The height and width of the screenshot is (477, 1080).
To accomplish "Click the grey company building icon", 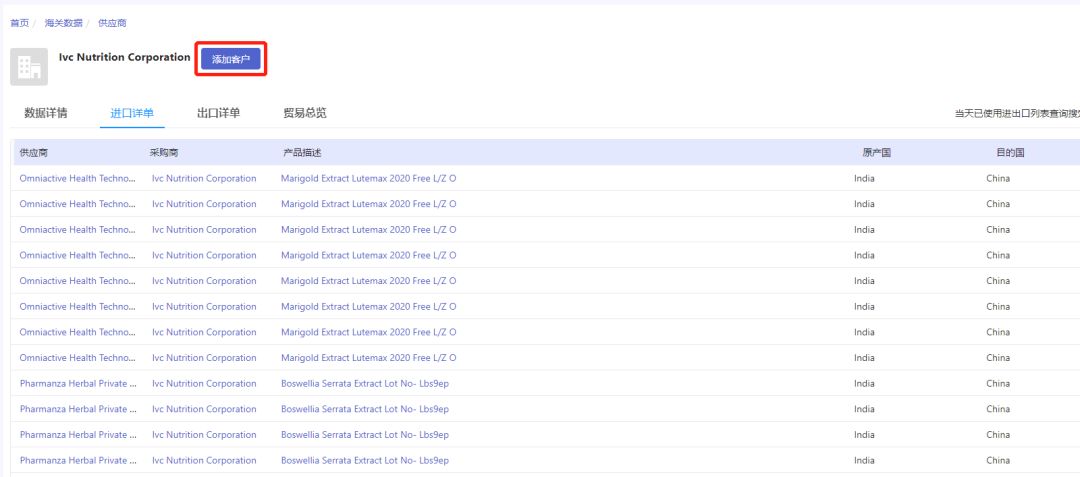I will (29, 67).
